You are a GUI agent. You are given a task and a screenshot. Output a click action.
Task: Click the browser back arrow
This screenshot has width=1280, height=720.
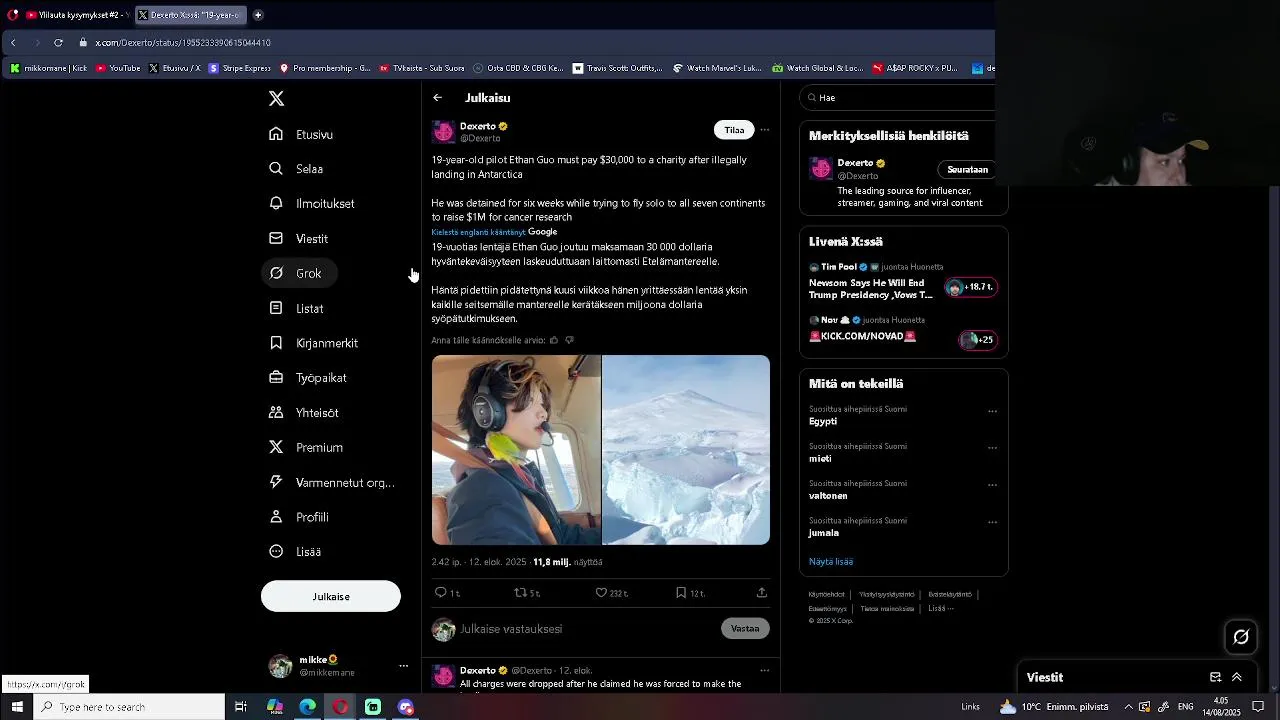pos(13,43)
